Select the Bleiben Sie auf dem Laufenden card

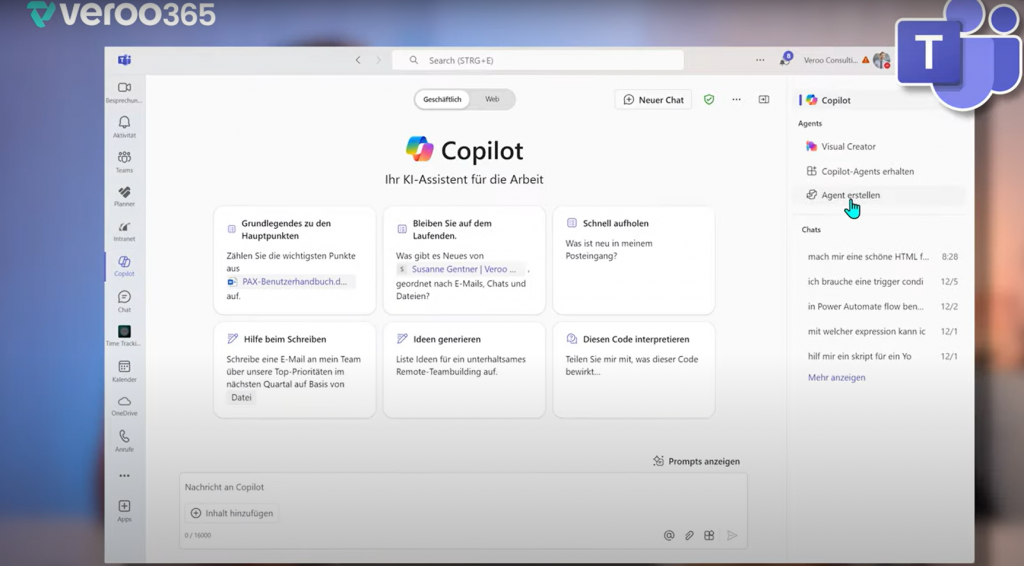tap(464, 260)
